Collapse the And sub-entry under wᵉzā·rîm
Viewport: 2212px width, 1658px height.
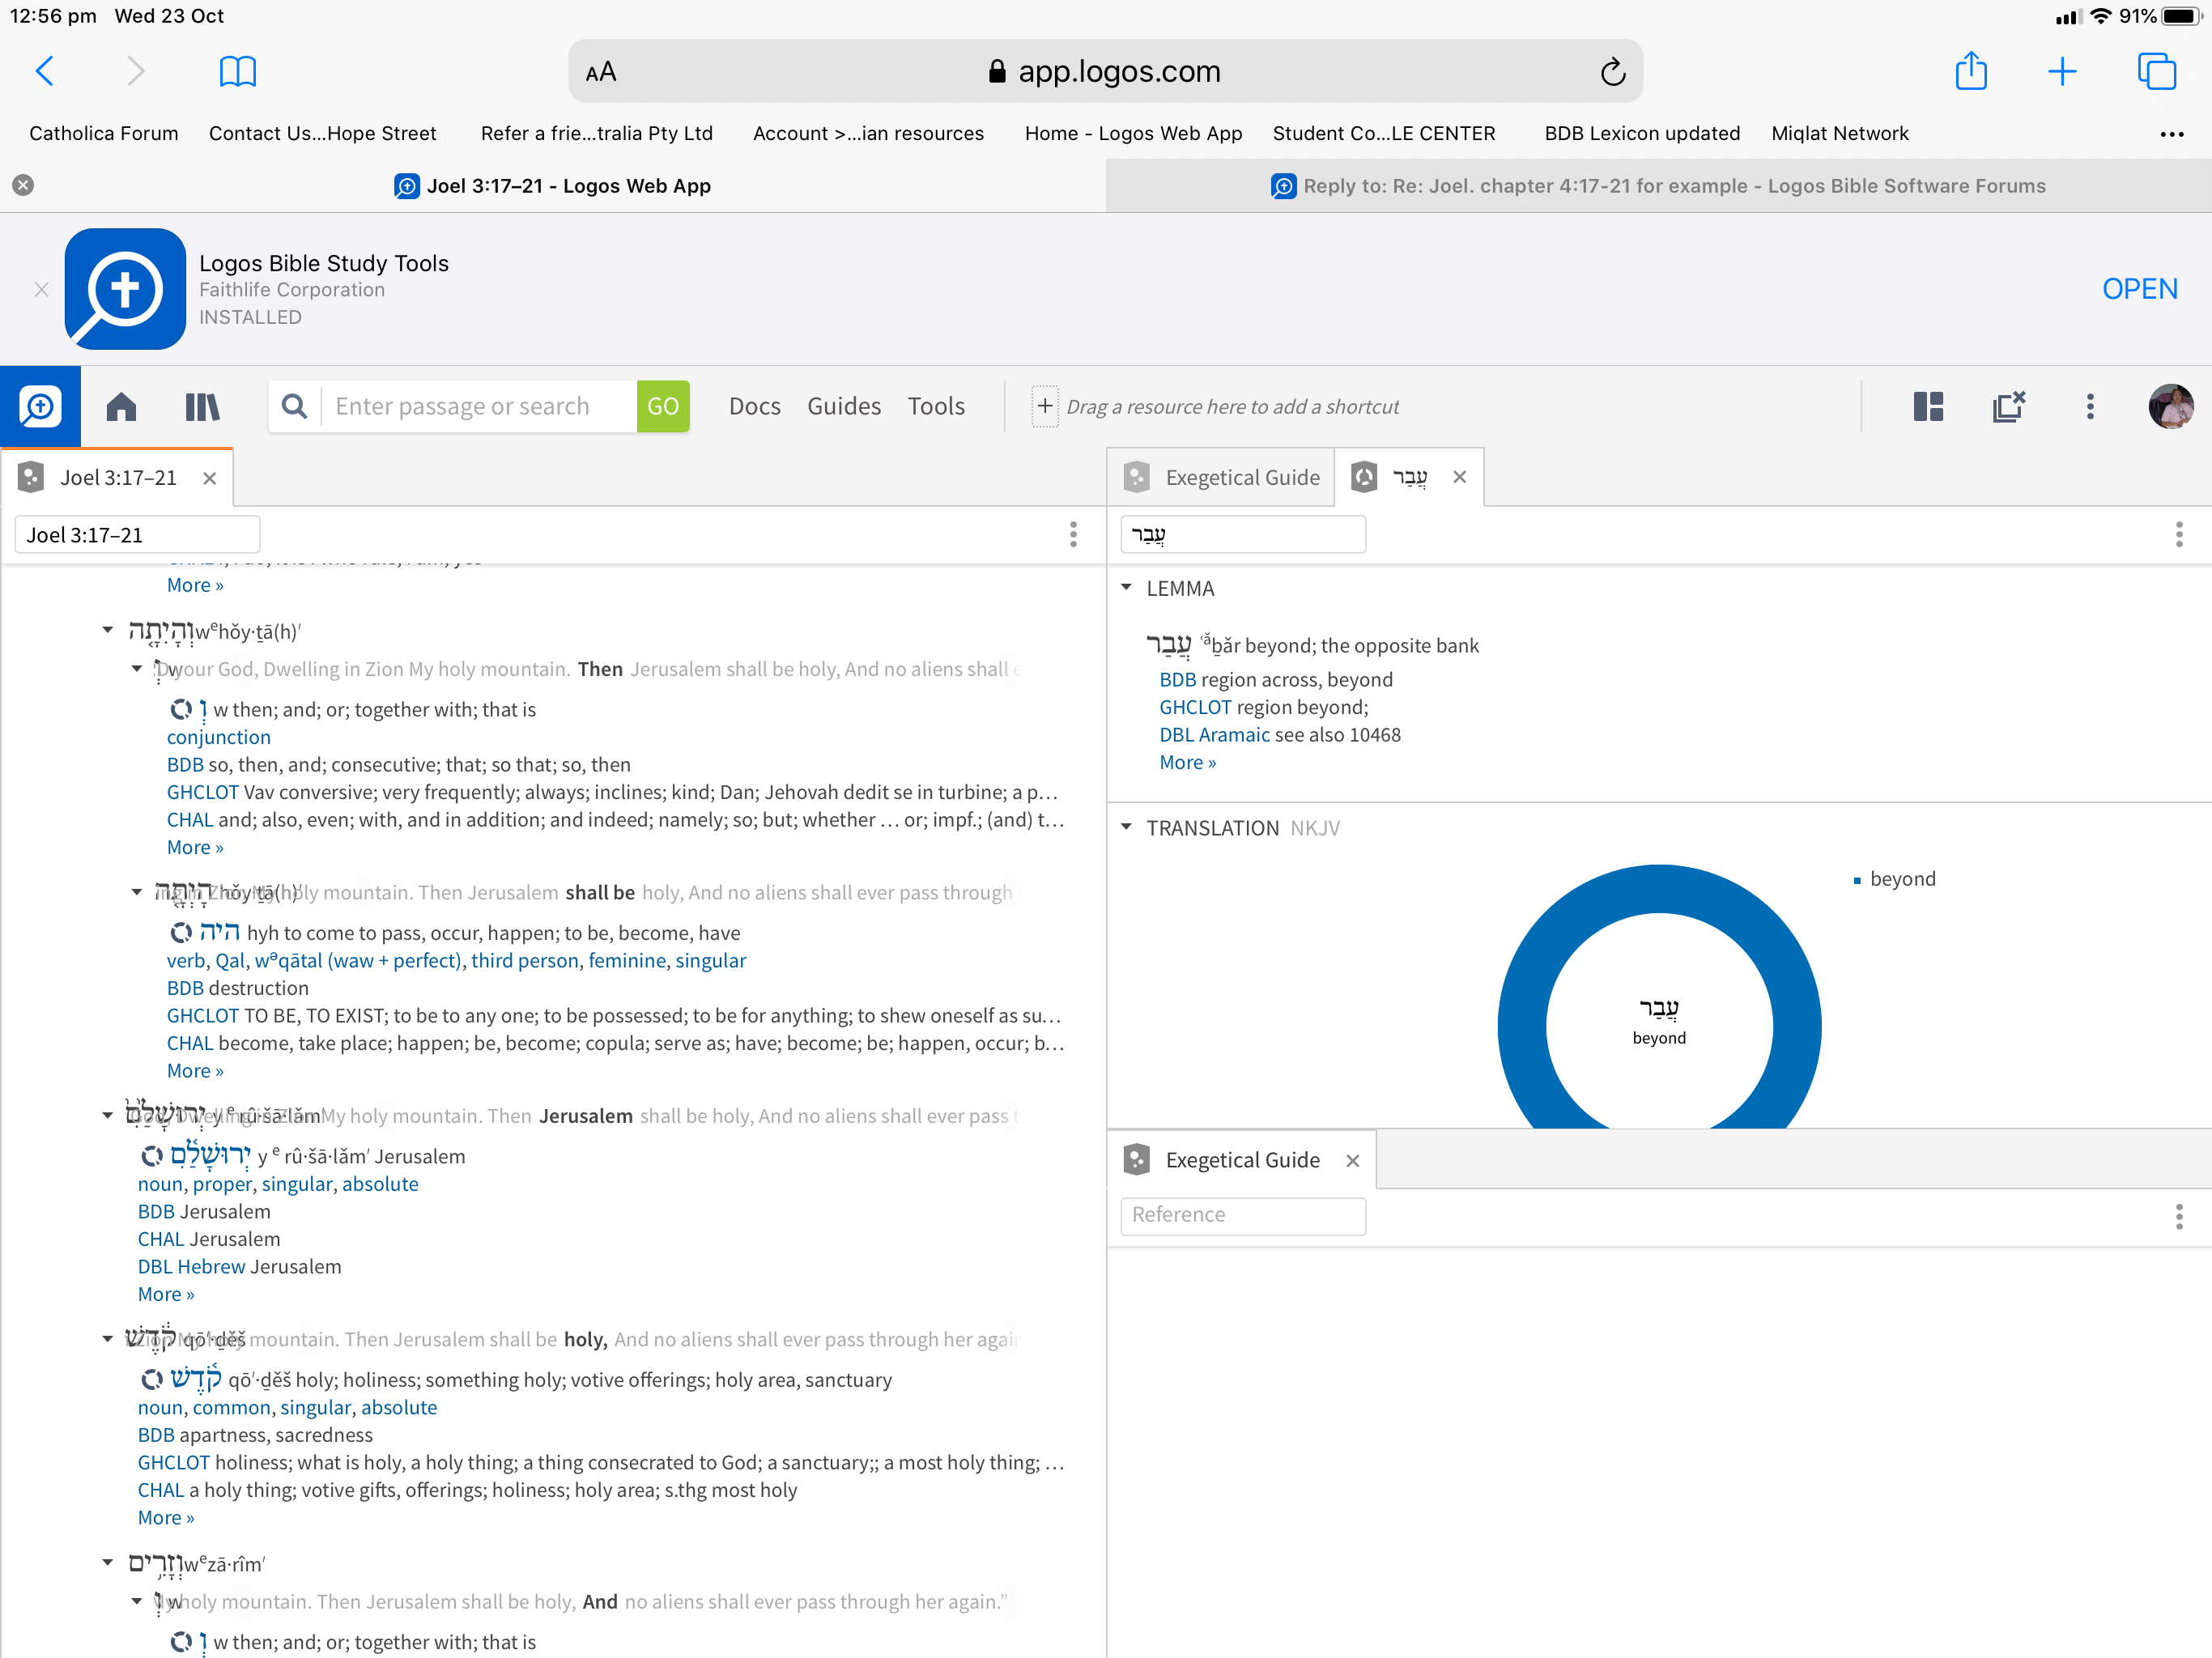[x=136, y=1601]
